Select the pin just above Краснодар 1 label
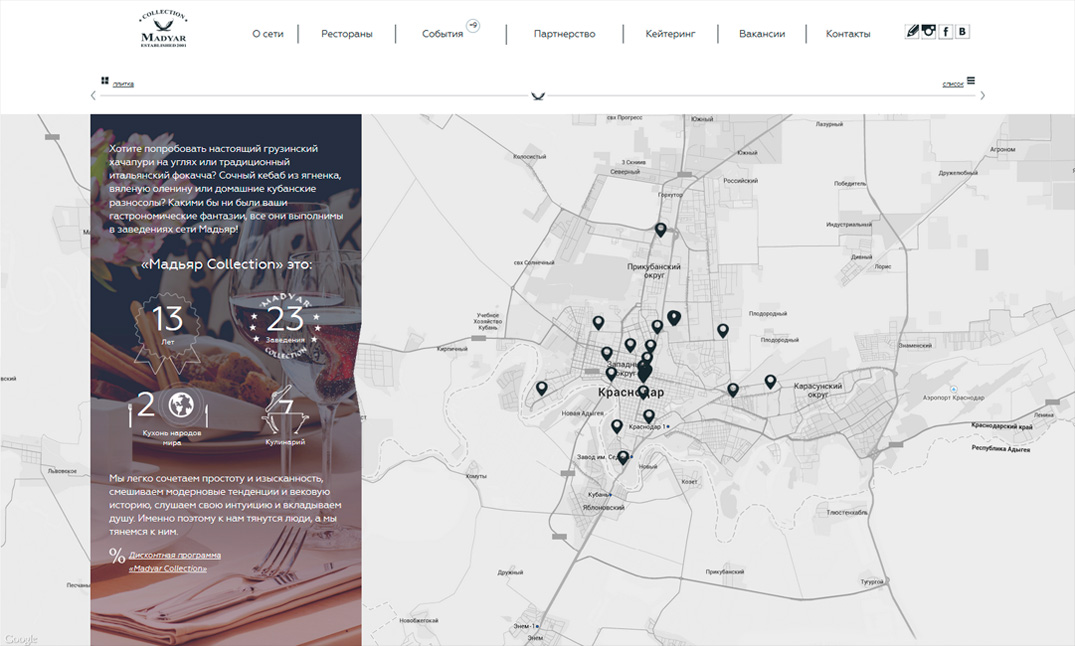 (x=649, y=416)
